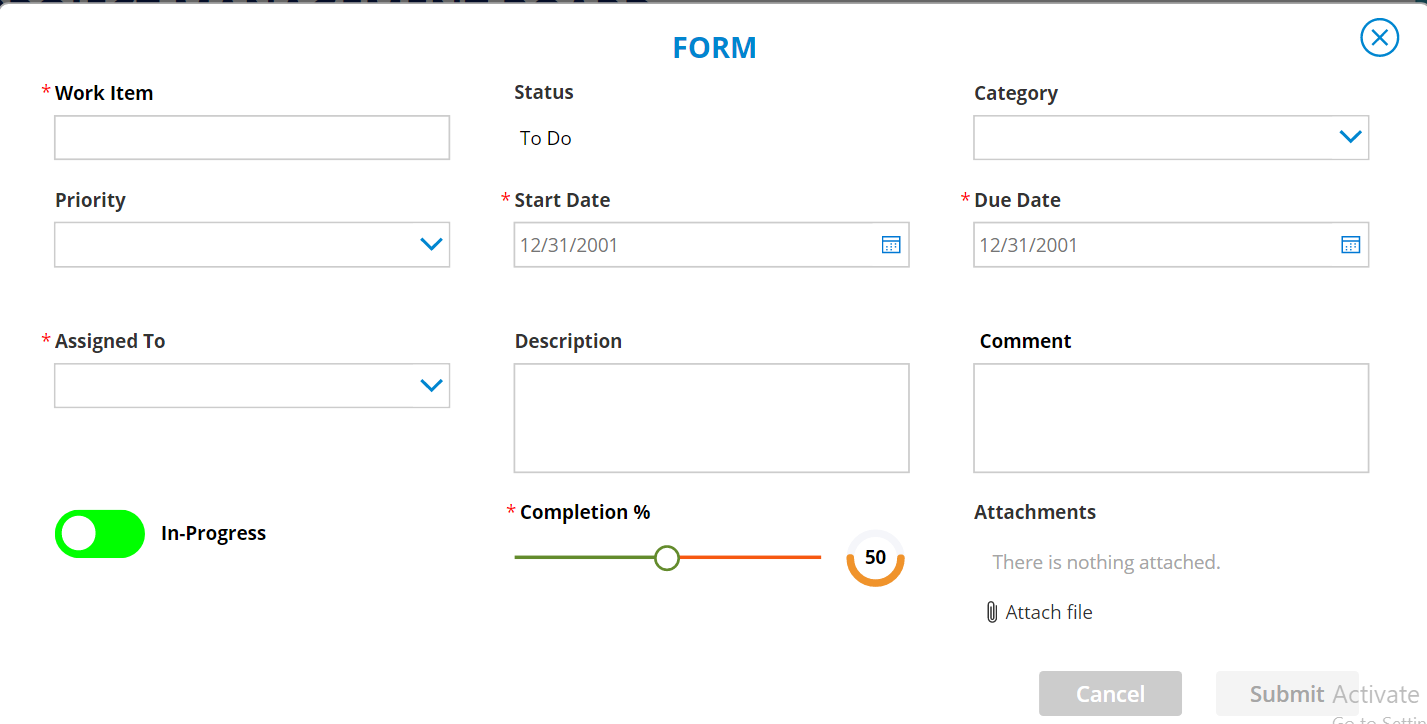Click the red asterisk beside Assigned To
This screenshot has width=1427, height=724.
point(45,340)
